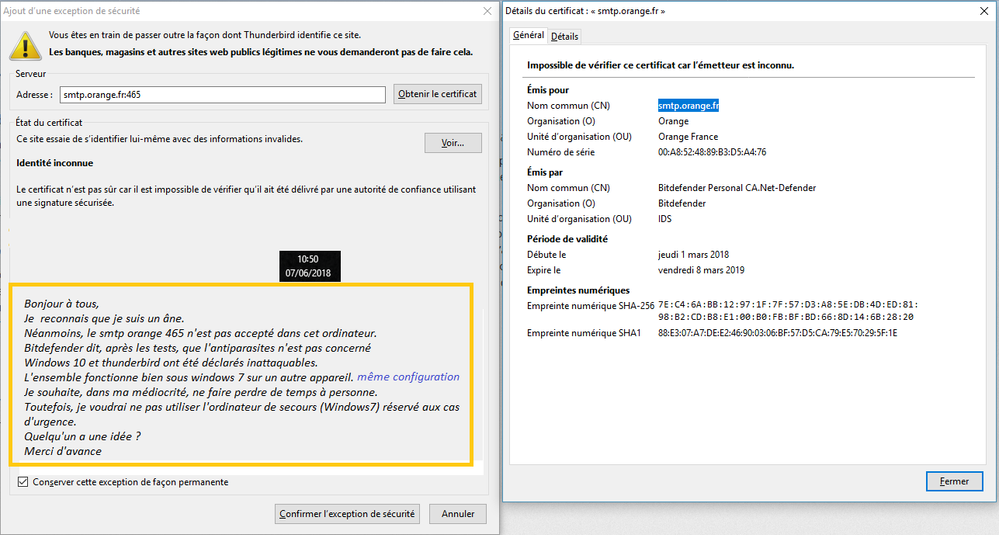This screenshot has width=999, height=535.
Task: Click the Période de validité heading
Action: point(567,239)
